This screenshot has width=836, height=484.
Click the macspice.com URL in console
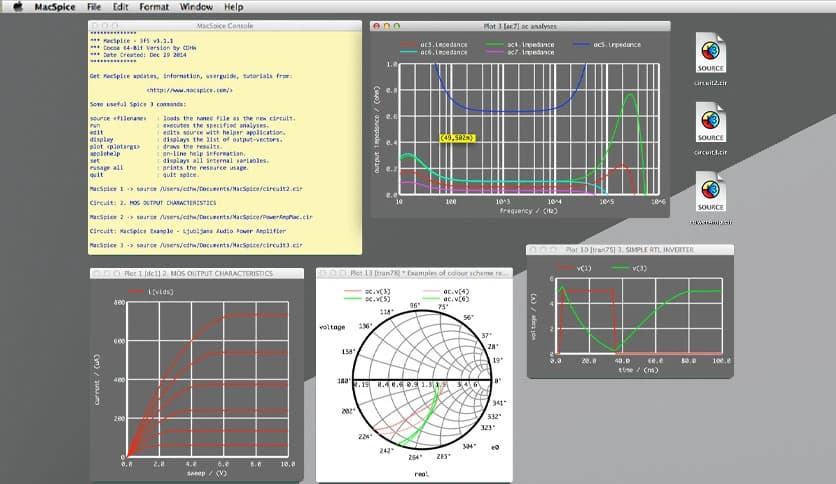point(189,89)
